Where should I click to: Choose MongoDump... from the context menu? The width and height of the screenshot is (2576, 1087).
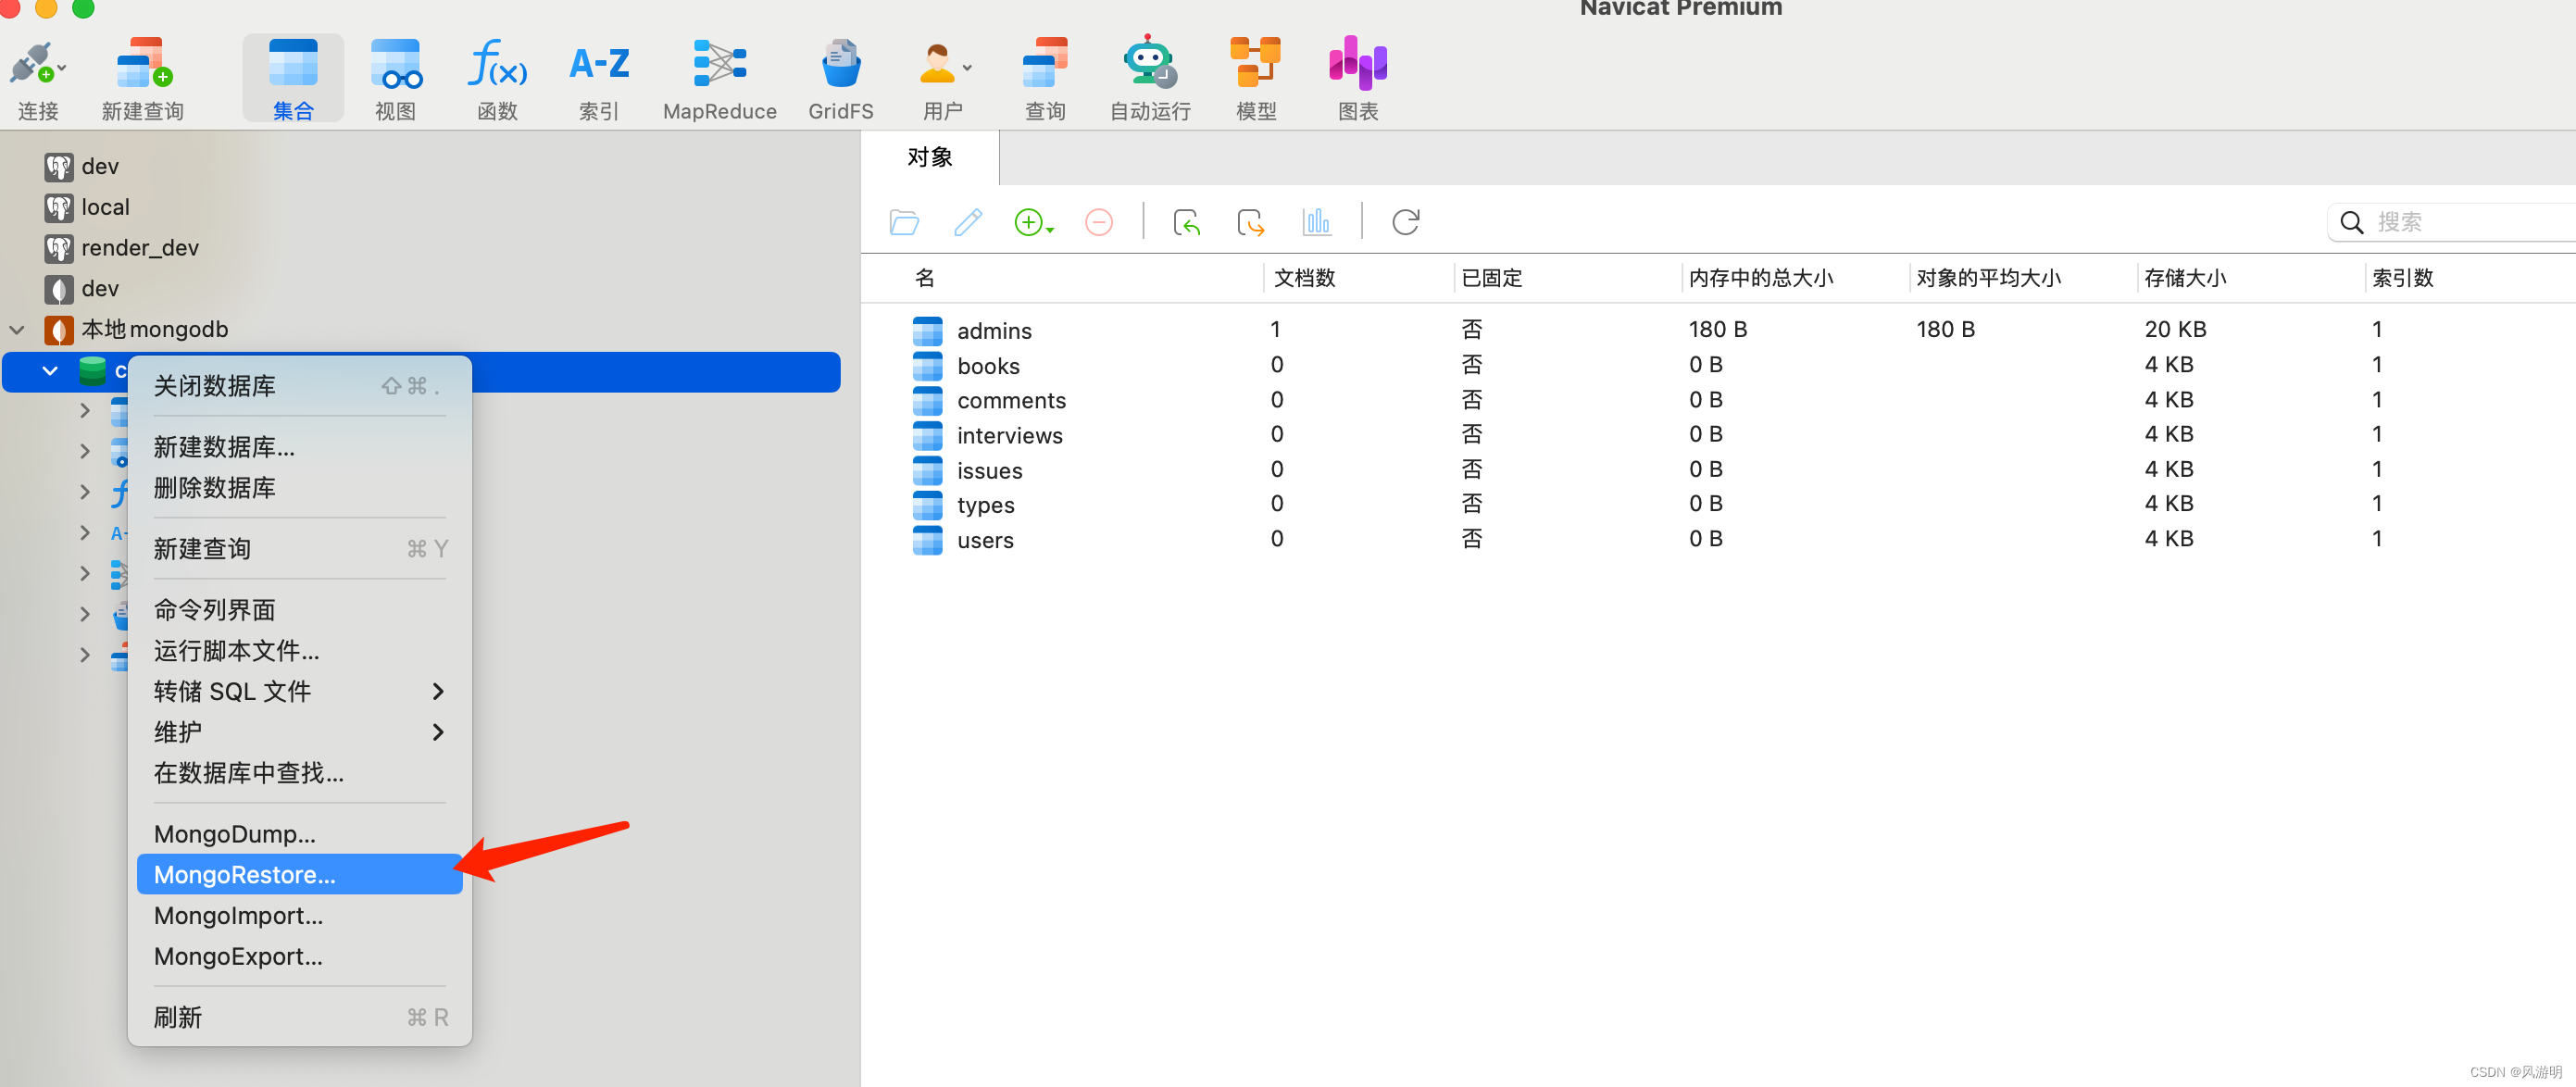pos(235,833)
